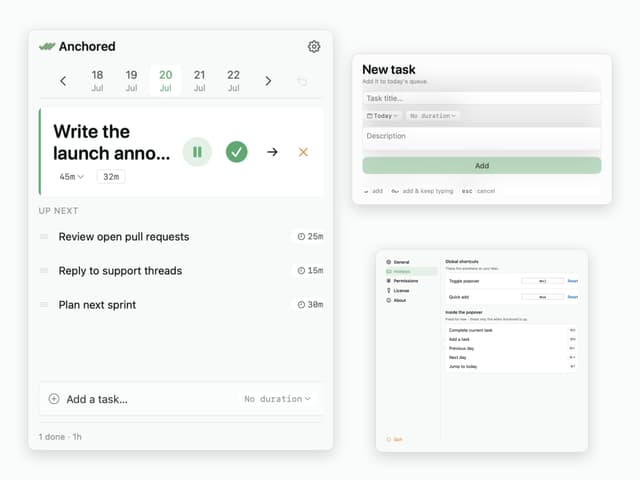Click clock icon on Review open pull requests
The width and height of the screenshot is (640, 480).
click(301, 236)
